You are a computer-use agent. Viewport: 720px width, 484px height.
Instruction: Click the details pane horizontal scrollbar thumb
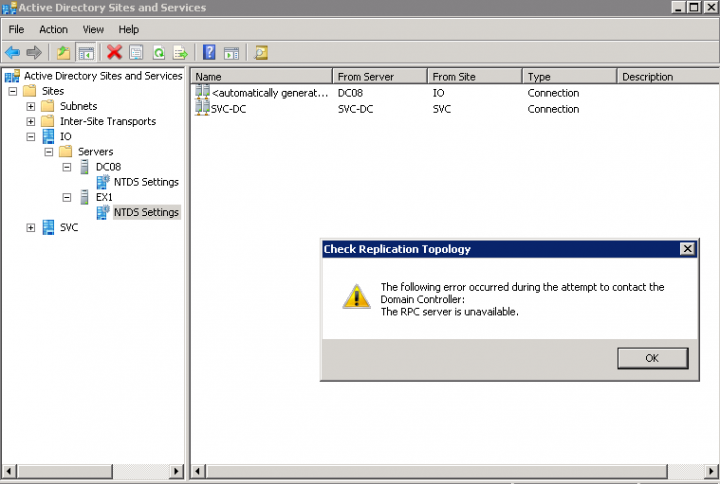[436, 471]
